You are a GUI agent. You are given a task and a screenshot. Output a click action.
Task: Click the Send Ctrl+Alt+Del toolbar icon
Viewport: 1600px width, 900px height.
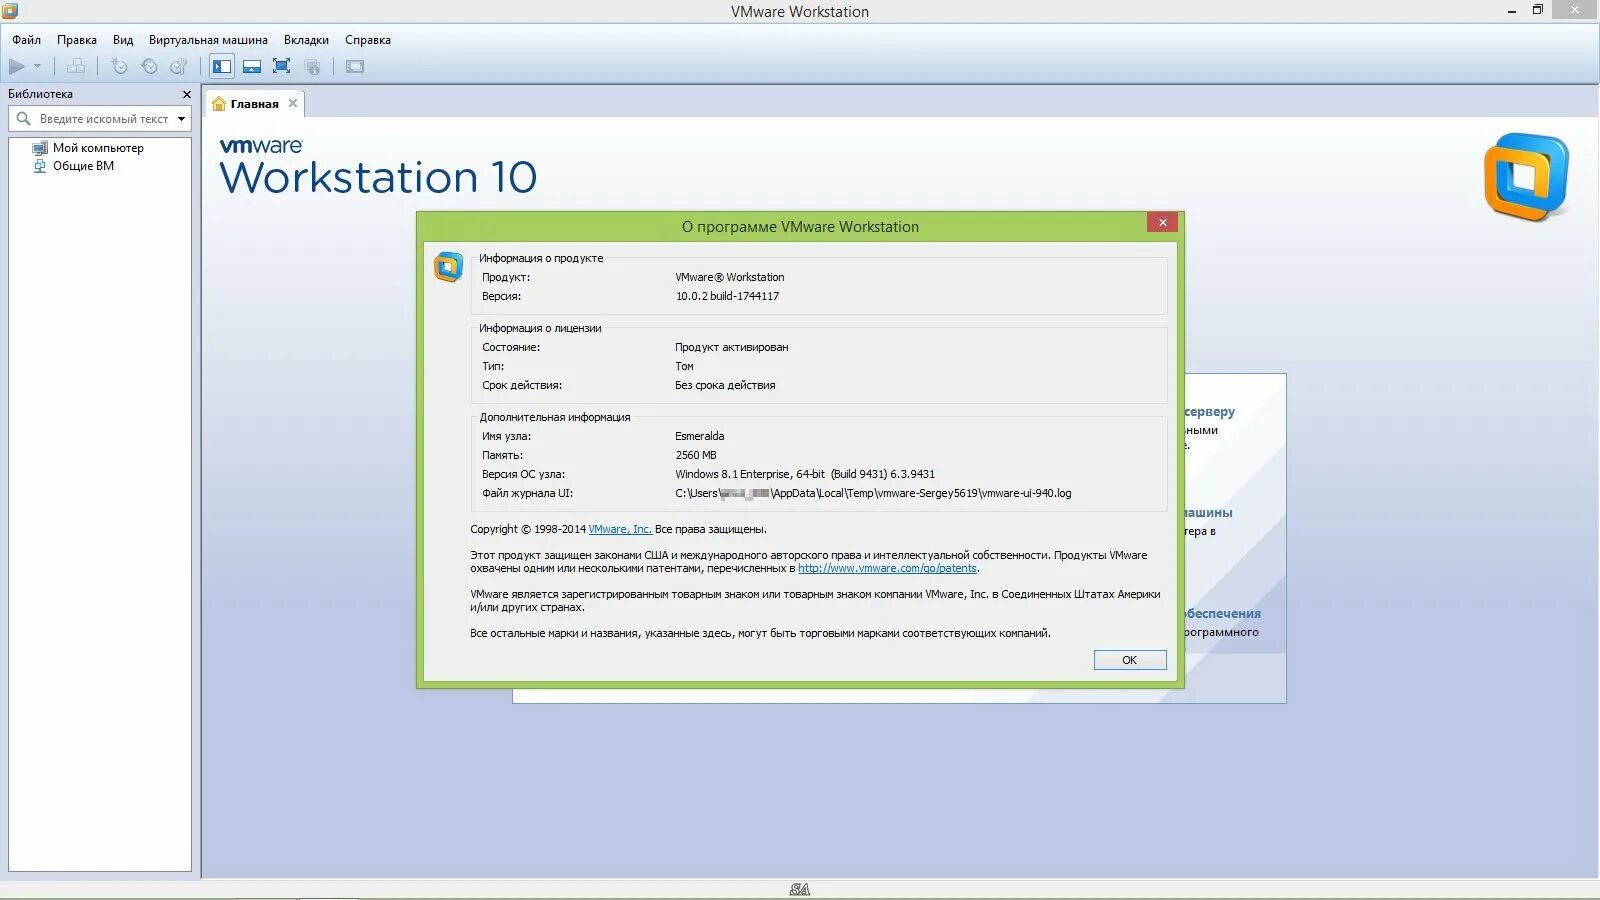(x=76, y=67)
